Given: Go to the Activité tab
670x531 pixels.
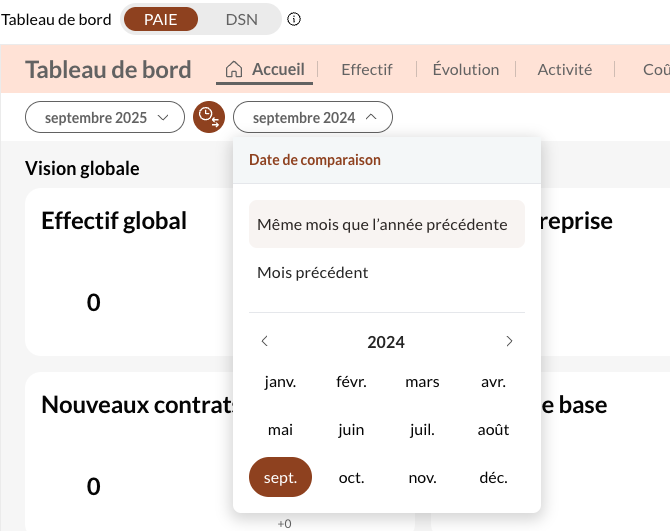Looking at the screenshot, I should click(564, 69).
